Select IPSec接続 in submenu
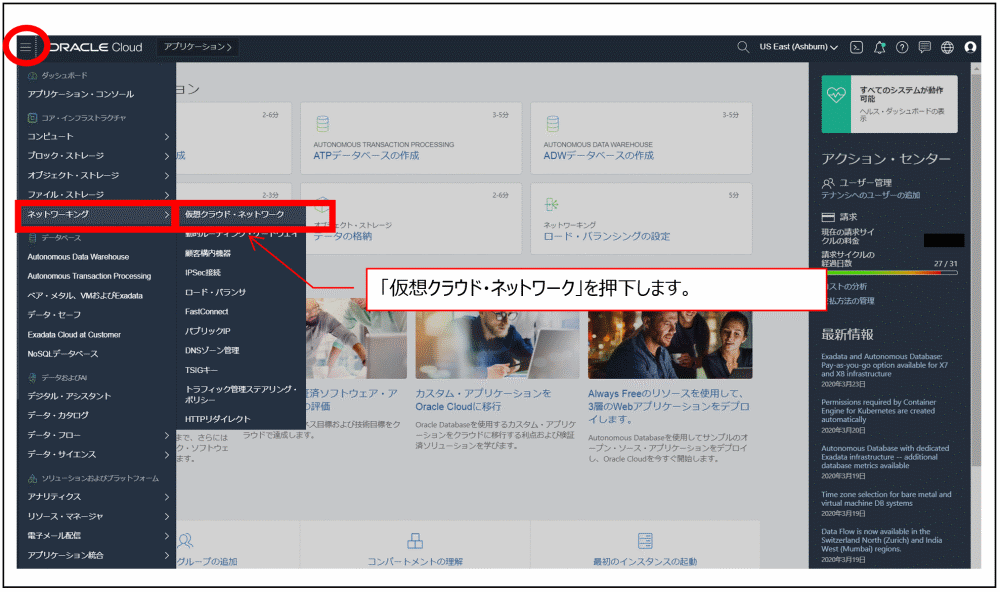Viewport: 1000px width, 592px height. click(203, 272)
